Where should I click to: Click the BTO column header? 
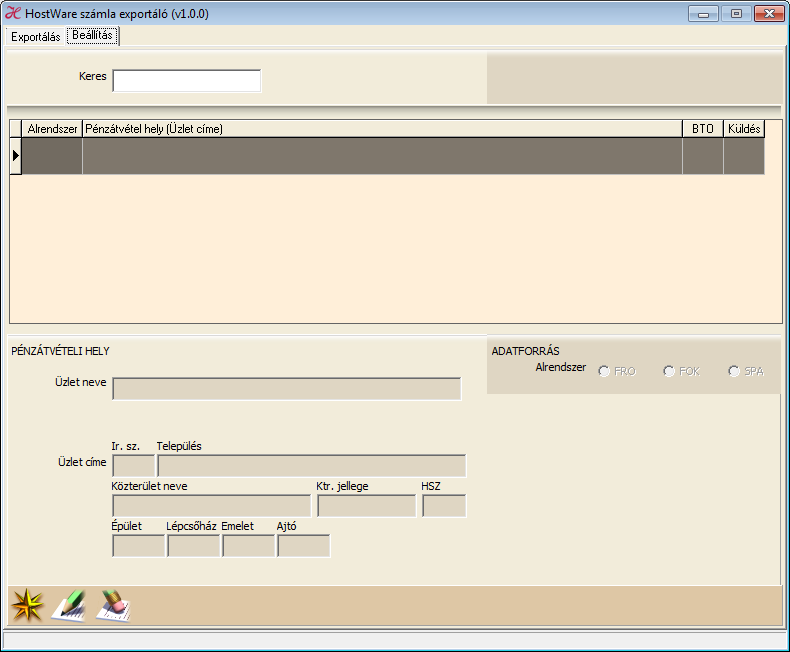pos(703,129)
